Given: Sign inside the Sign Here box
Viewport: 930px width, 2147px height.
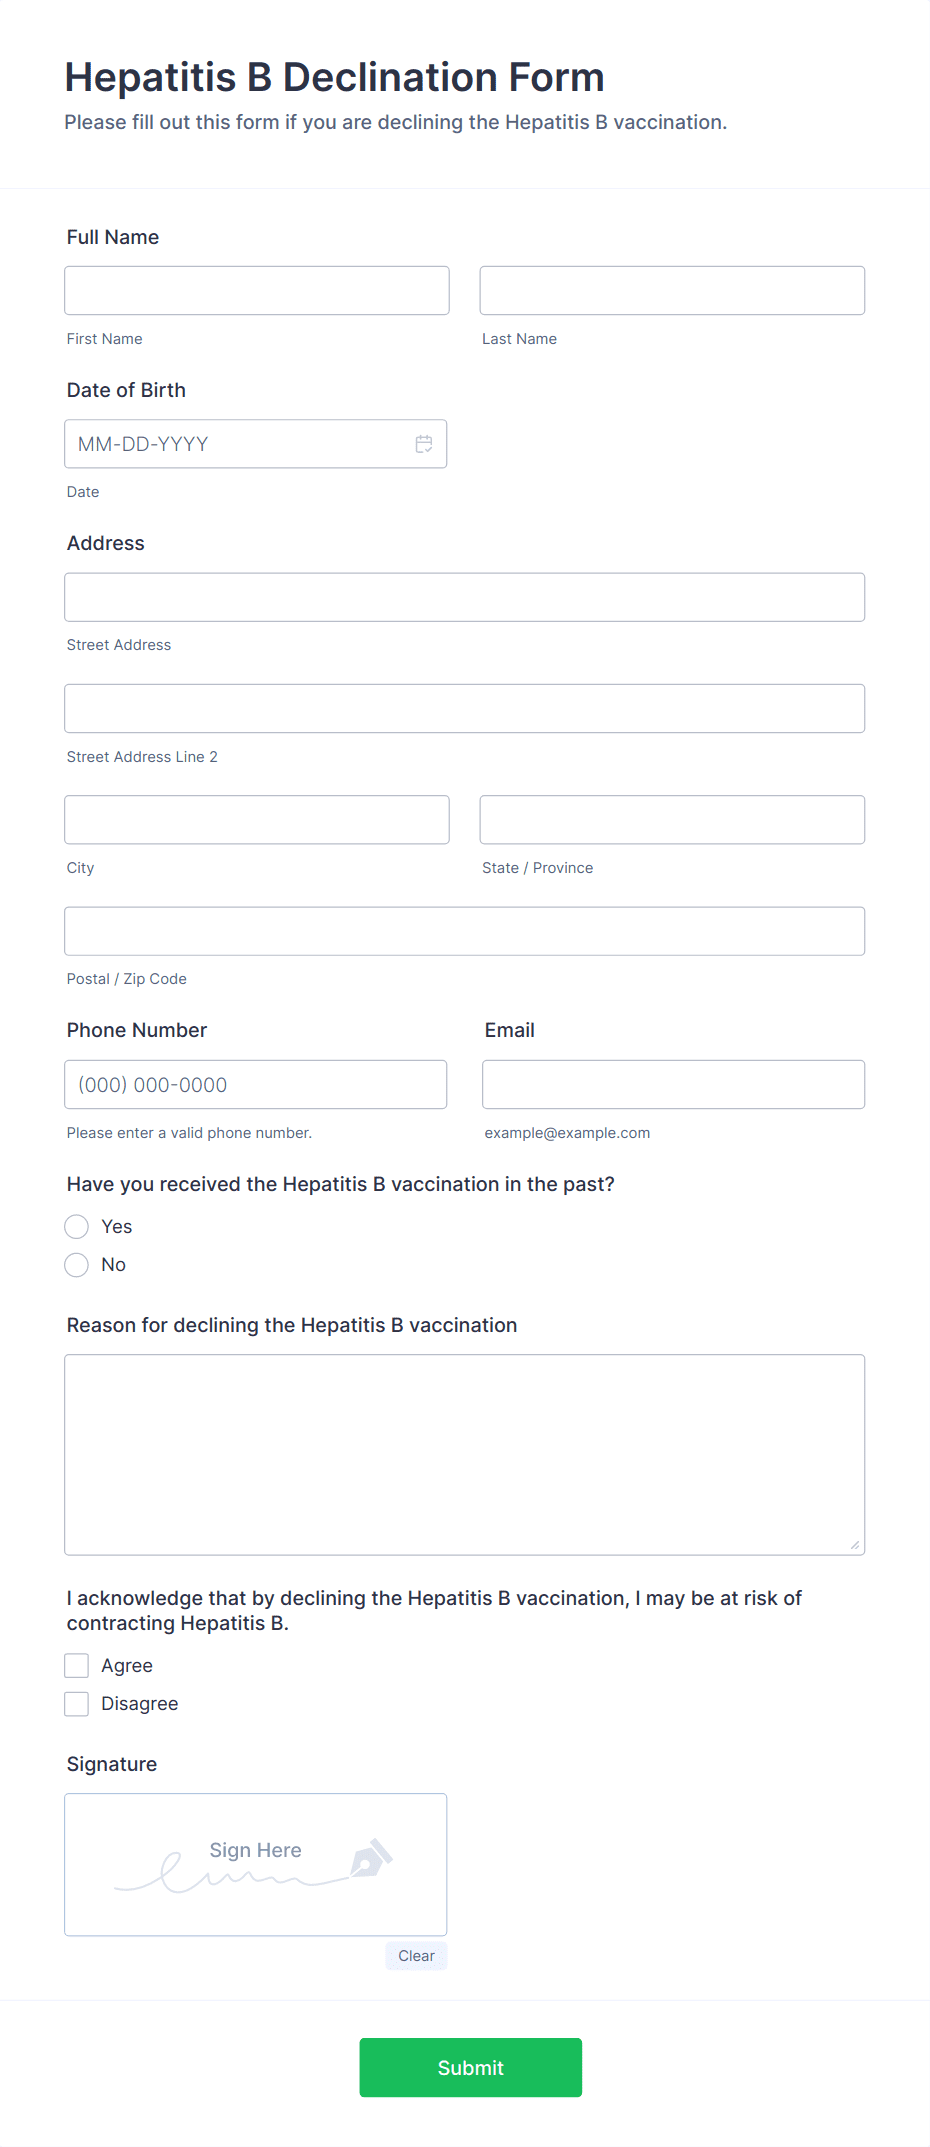Looking at the screenshot, I should click(255, 1863).
